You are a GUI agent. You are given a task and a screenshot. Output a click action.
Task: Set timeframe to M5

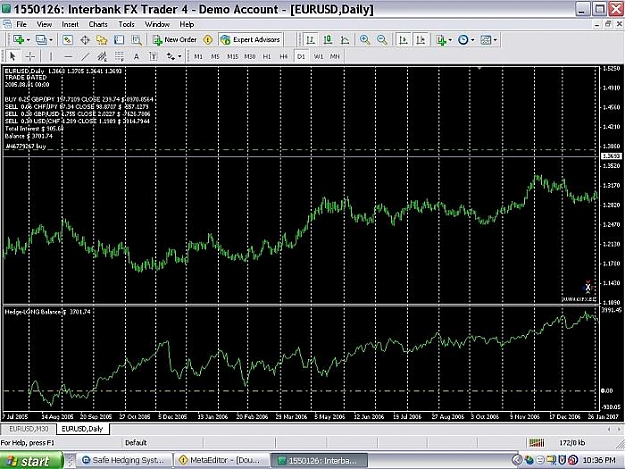click(215, 57)
